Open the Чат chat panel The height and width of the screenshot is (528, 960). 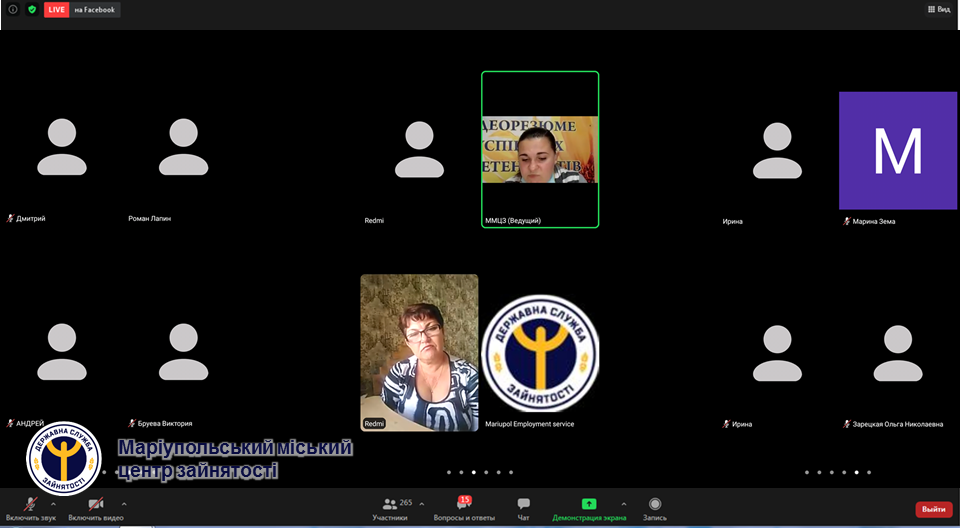click(523, 506)
